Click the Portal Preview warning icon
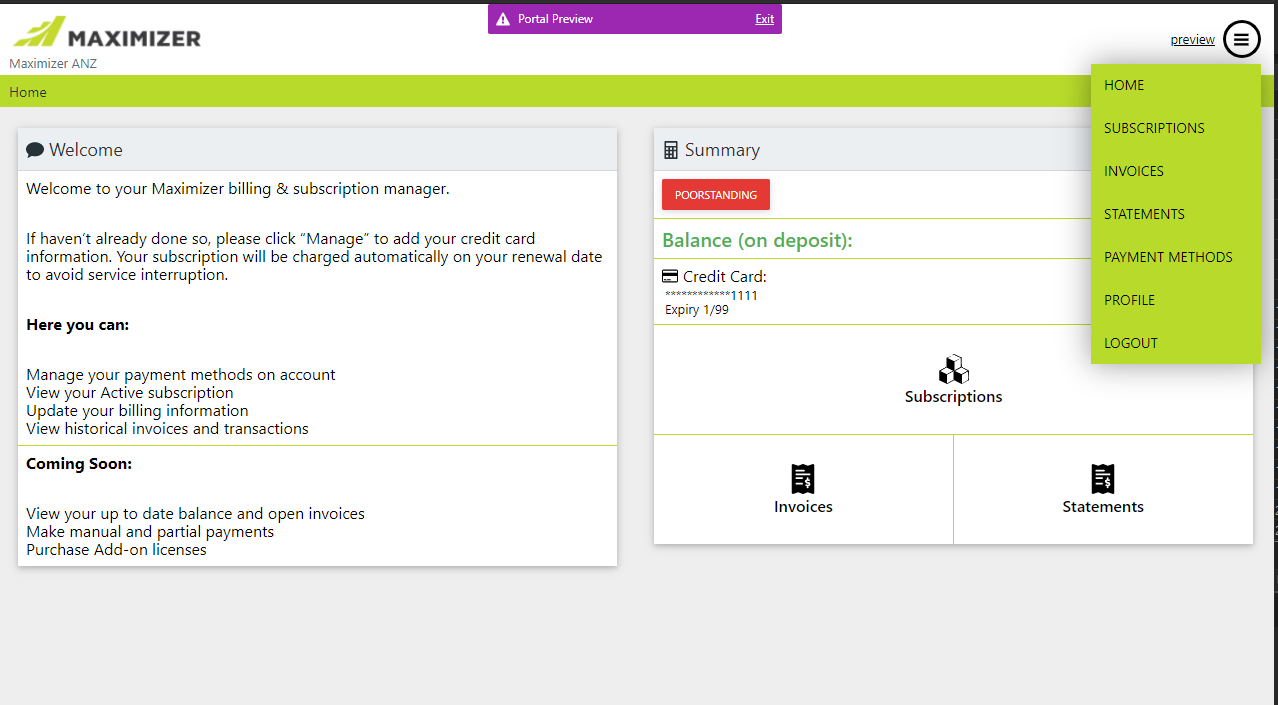The height and width of the screenshot is (705, 1278). click(x=503, y=19)
